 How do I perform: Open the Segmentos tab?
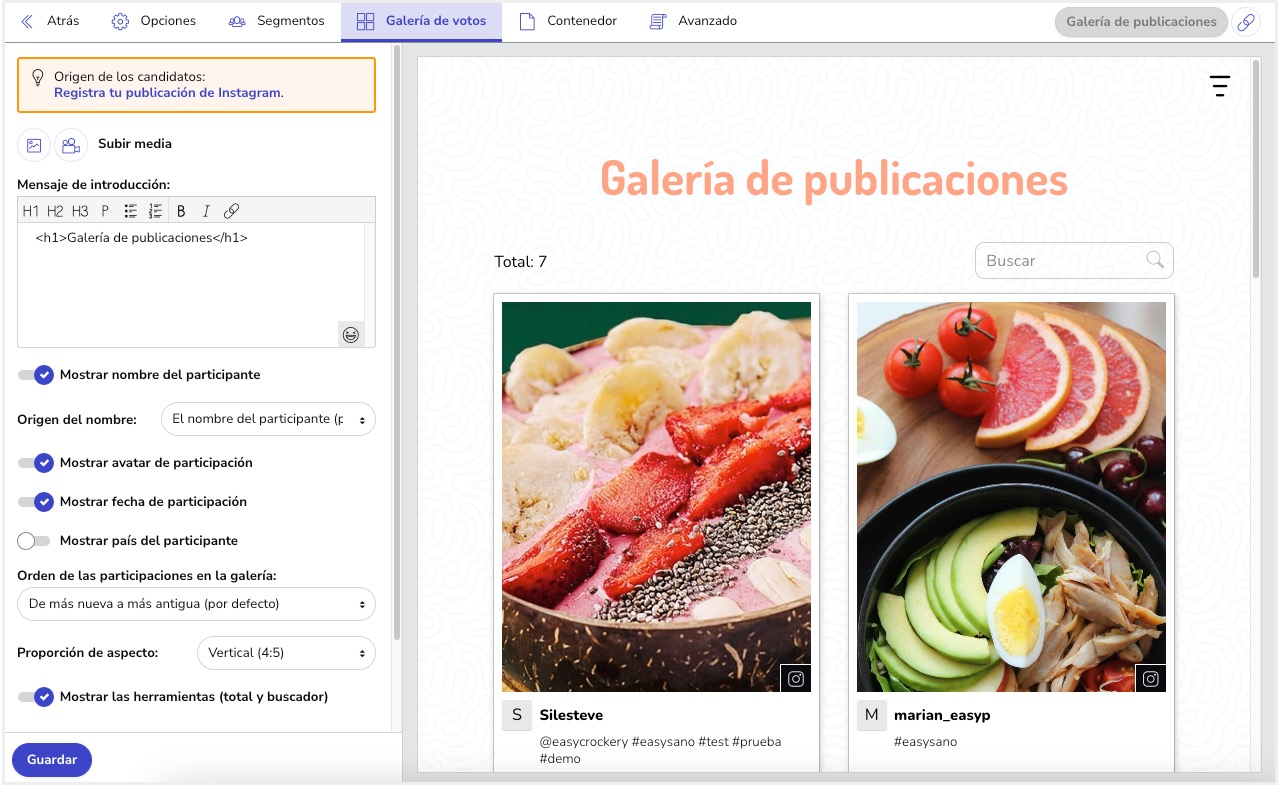coord(276,21)
